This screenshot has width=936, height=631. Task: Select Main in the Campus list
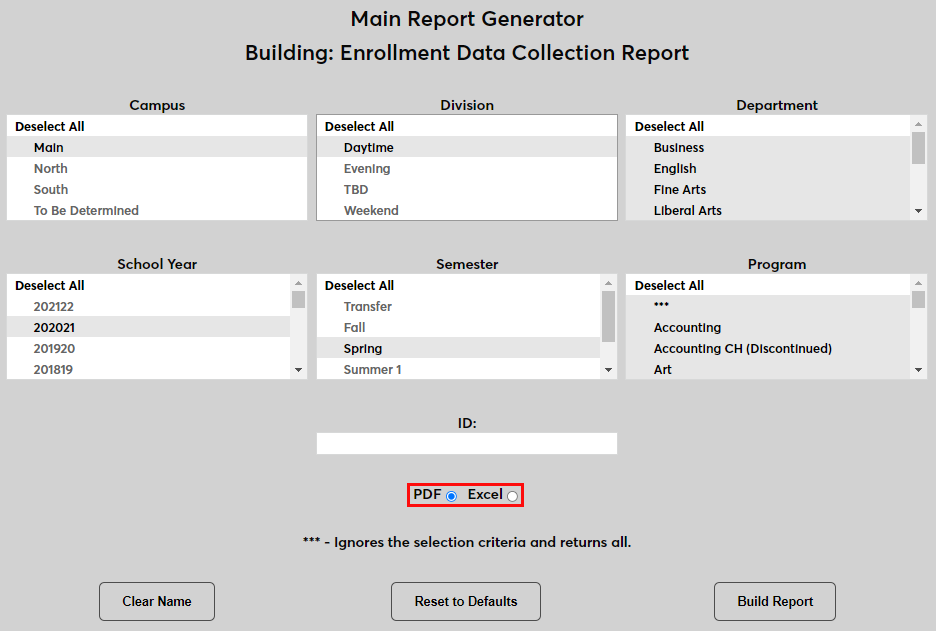[157, 147]
